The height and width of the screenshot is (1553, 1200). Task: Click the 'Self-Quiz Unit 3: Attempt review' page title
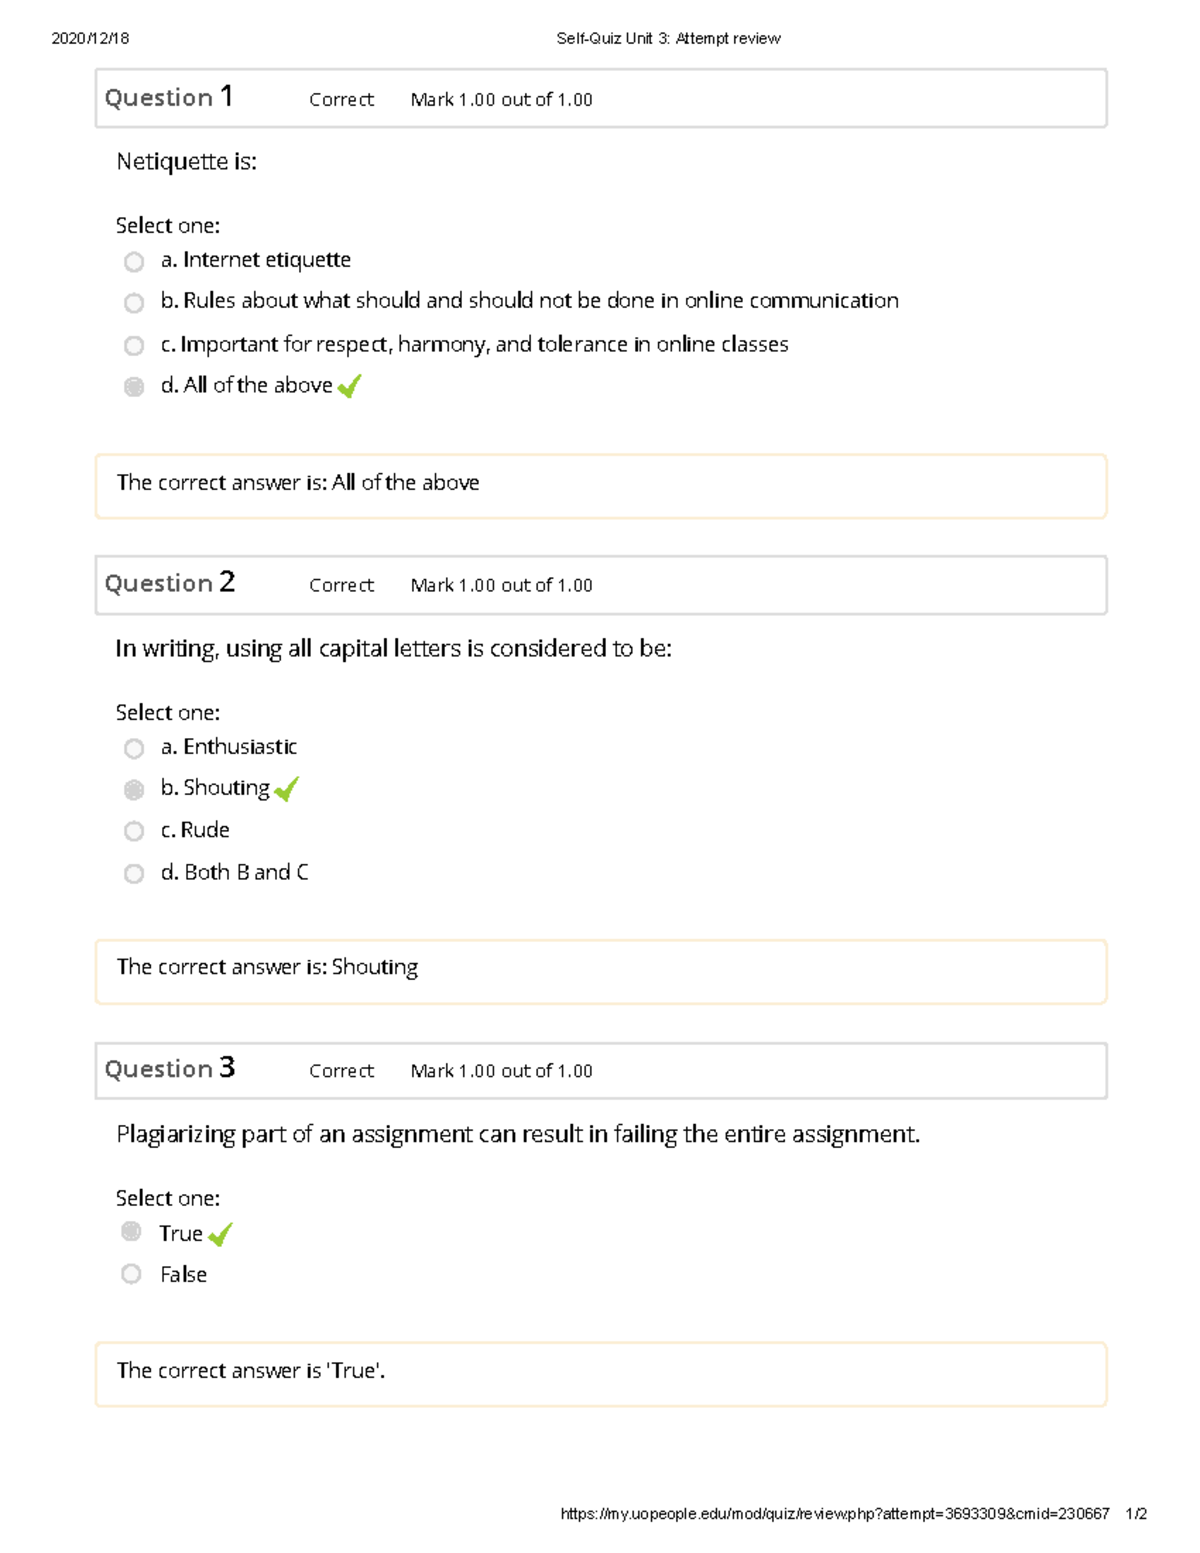pyautogui.click(x=669, y=39)
